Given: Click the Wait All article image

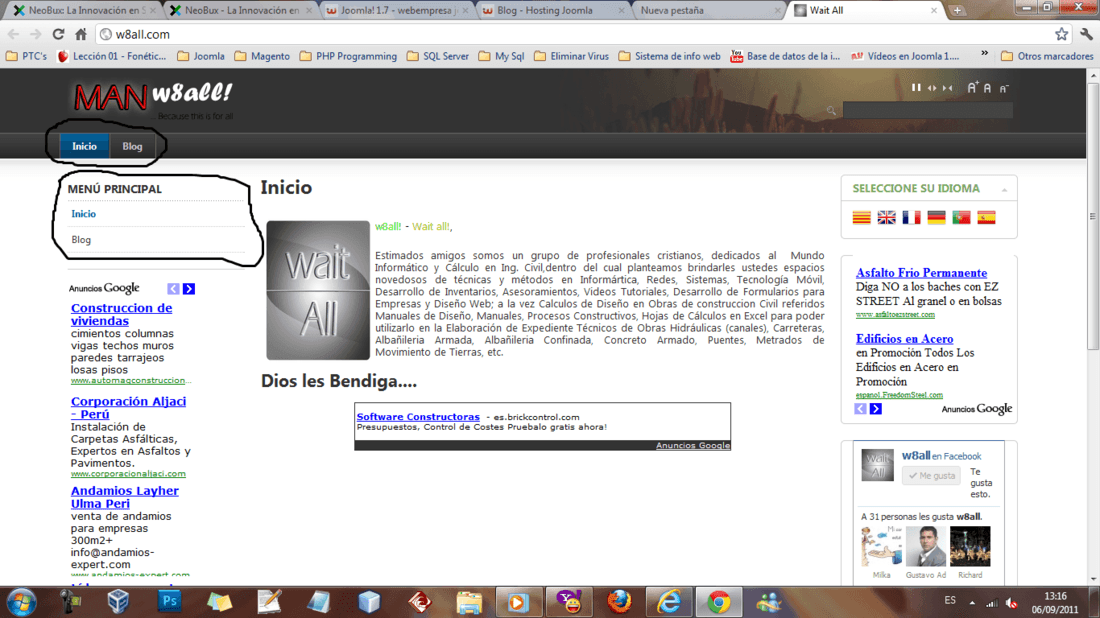Looking at the screenshot, I should 318,290.
